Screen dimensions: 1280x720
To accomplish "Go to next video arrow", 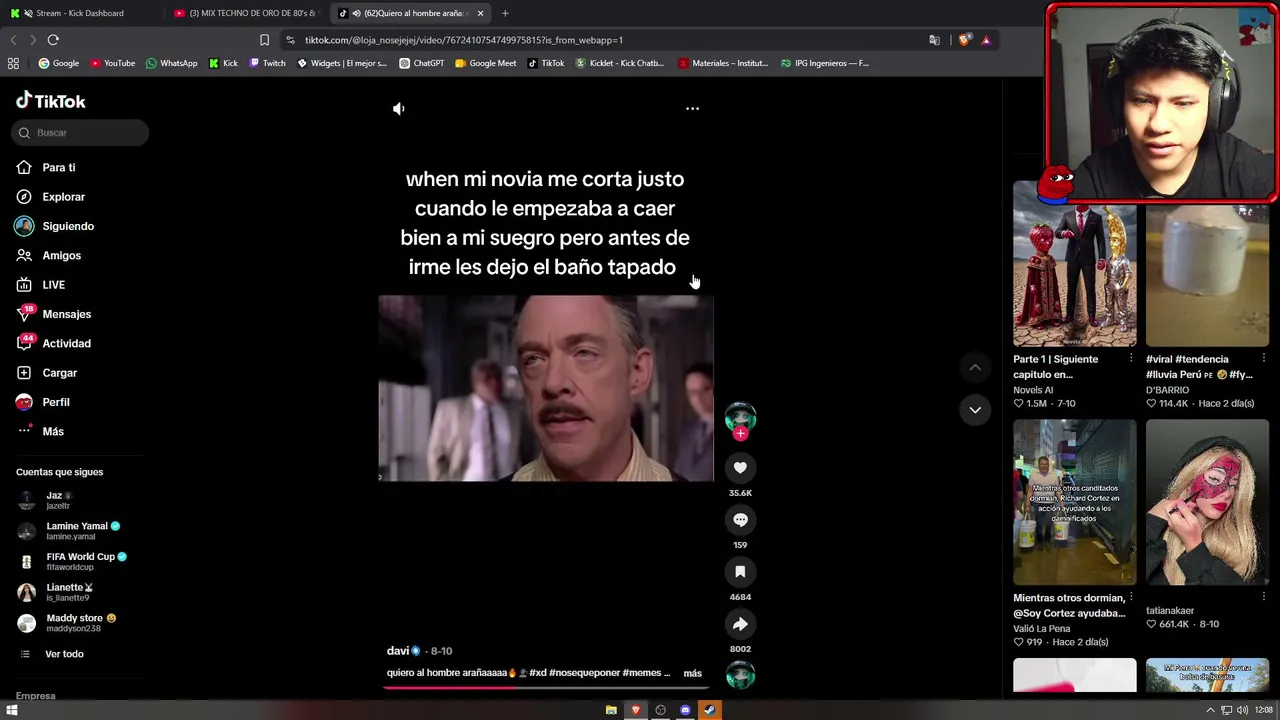I will coord(975,410).
